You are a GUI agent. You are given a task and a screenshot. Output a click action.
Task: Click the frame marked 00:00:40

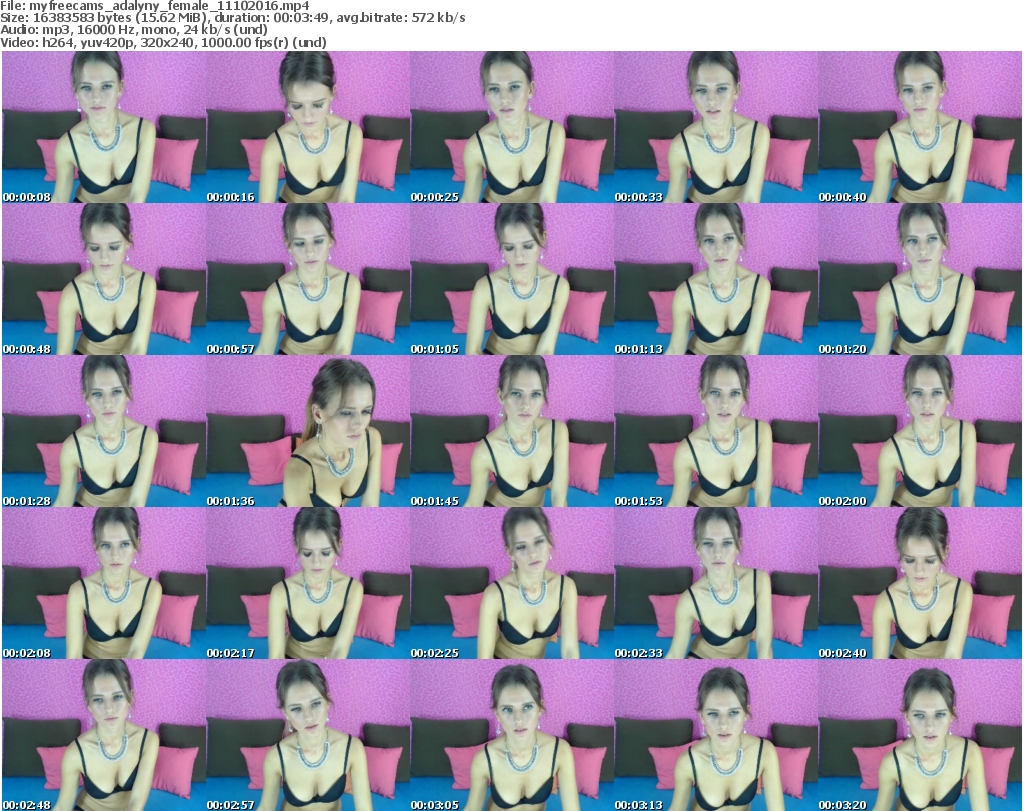[x=920, y=128]
